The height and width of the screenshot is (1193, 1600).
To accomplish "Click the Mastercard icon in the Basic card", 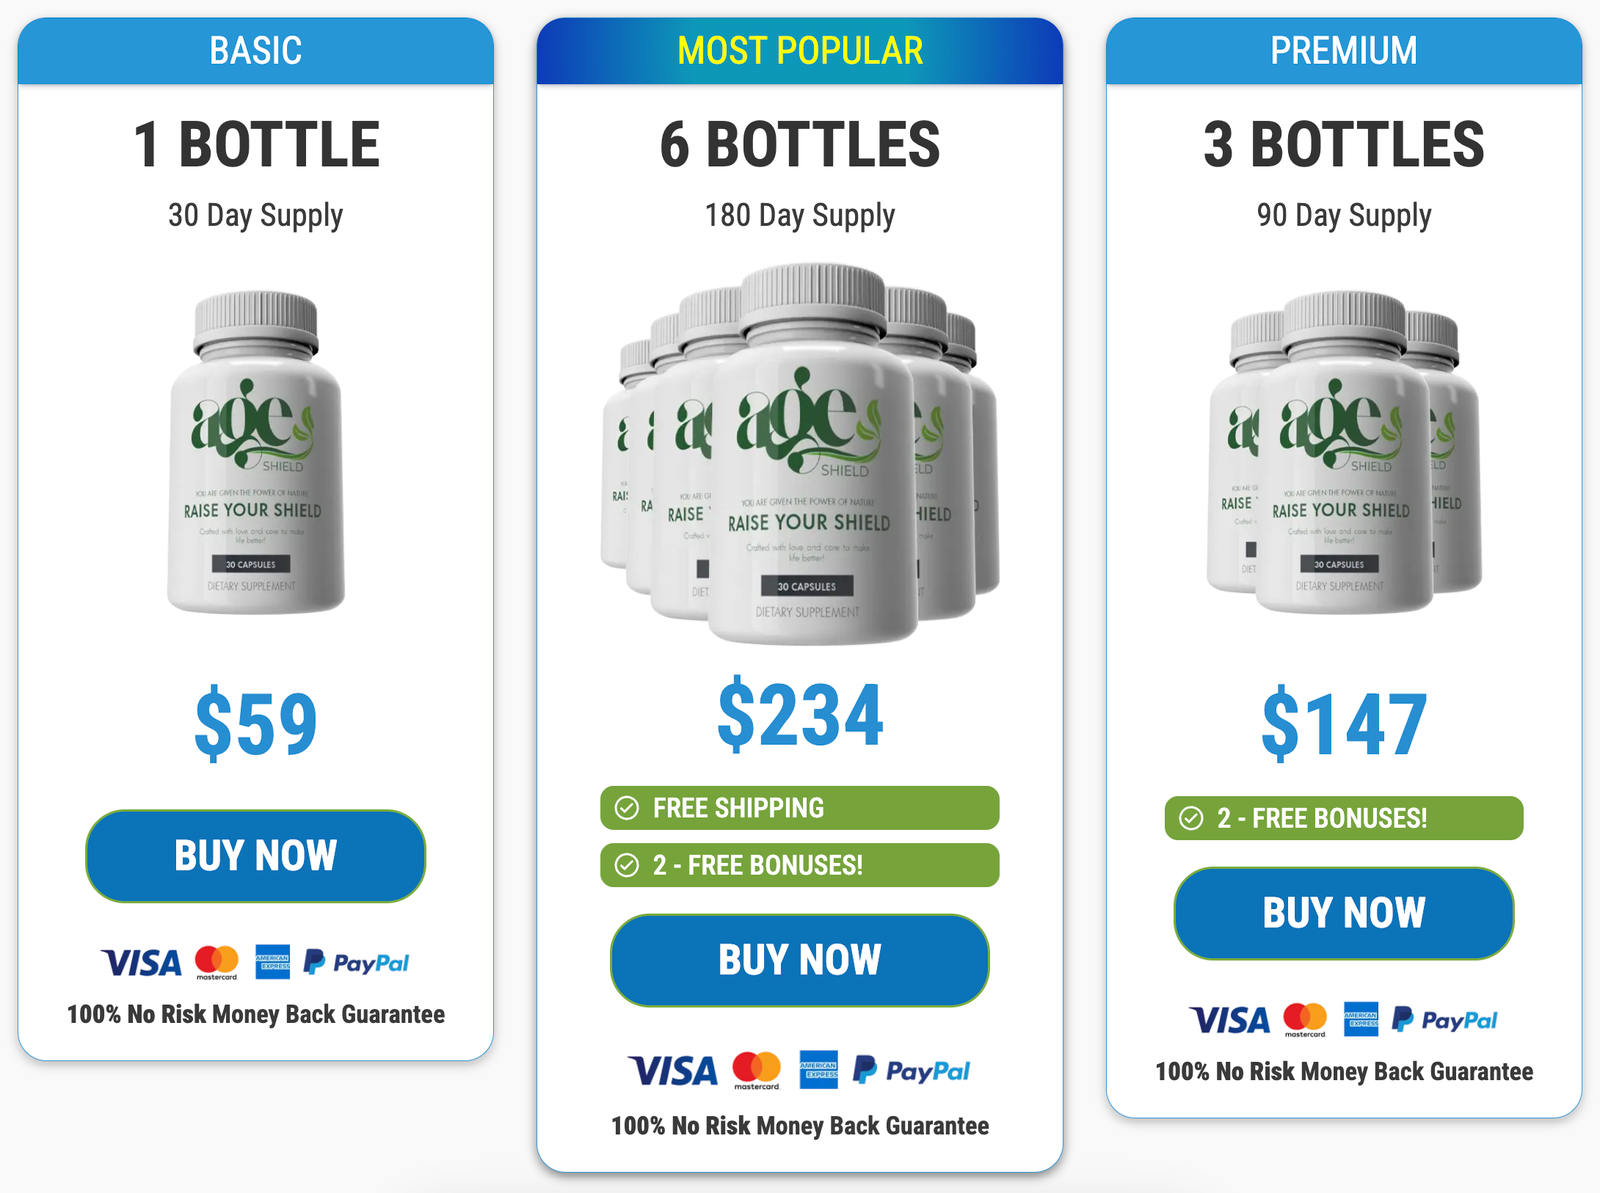I will click(217, 962).
